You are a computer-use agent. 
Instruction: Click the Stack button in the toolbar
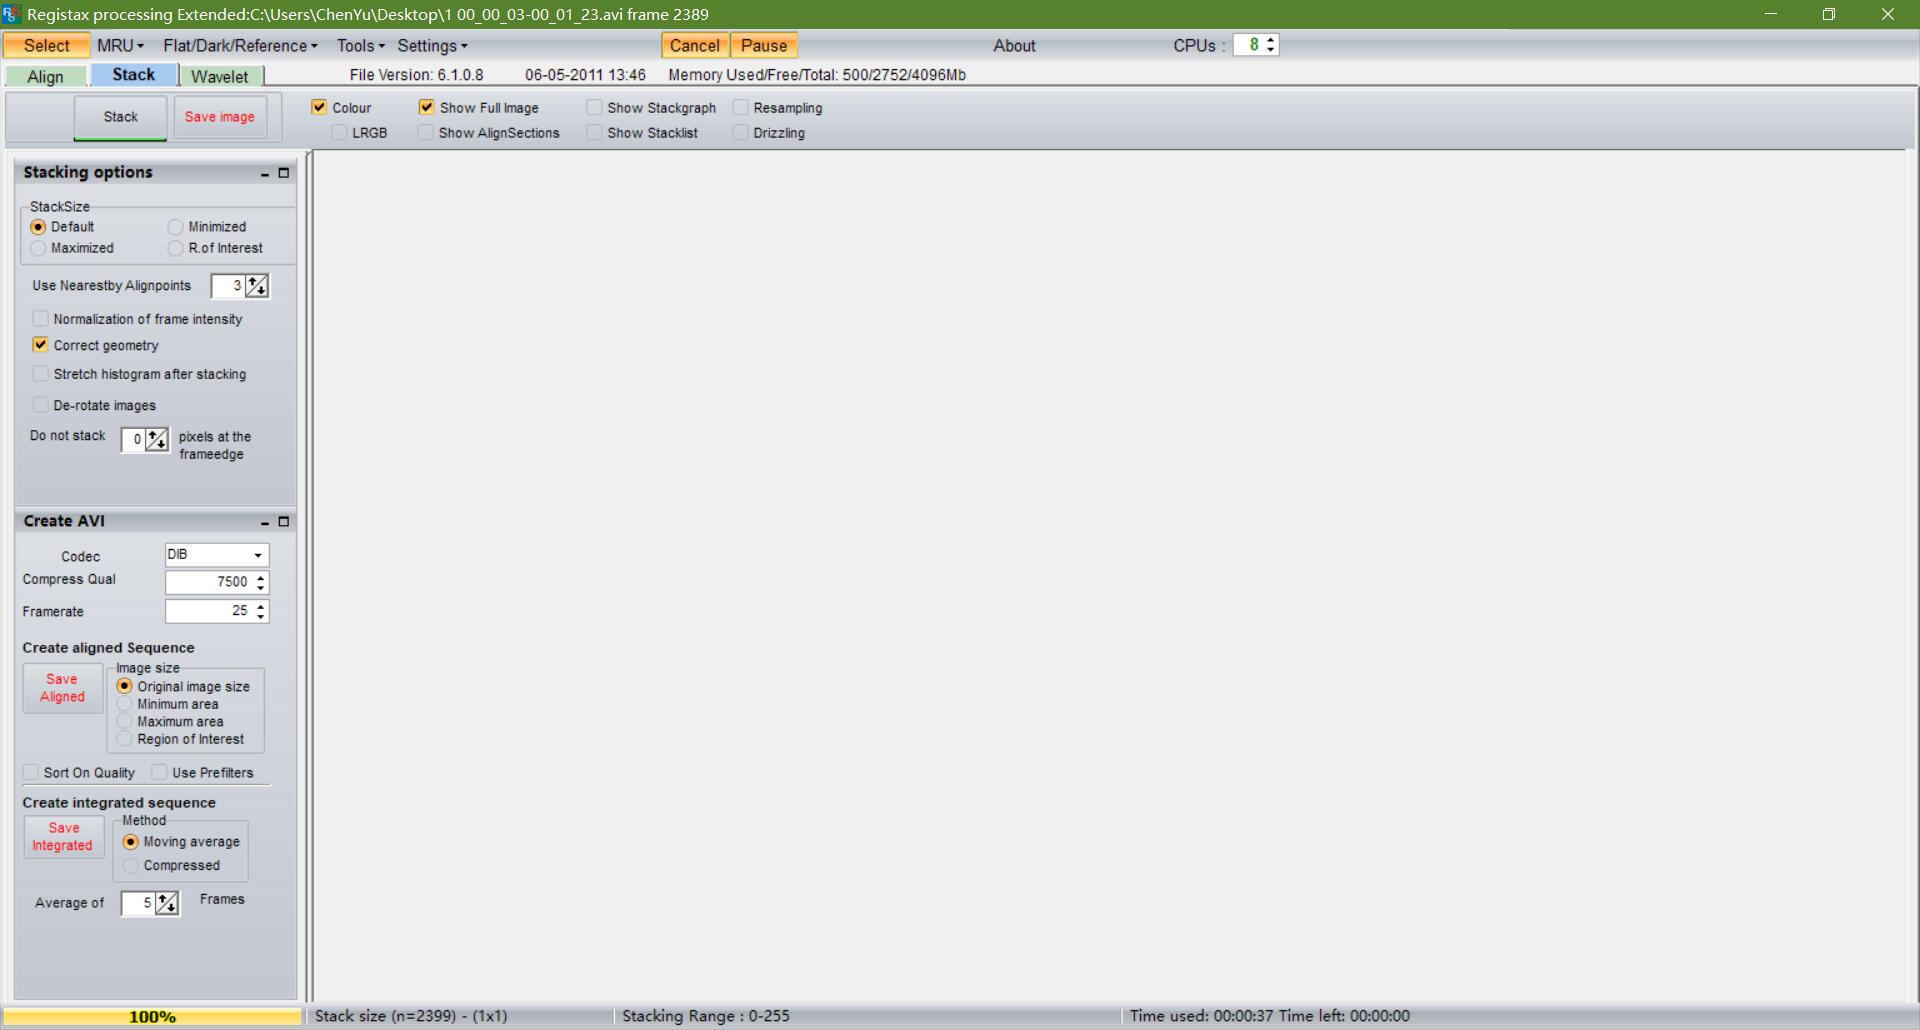pyautogui.click(x=120, y=117)
